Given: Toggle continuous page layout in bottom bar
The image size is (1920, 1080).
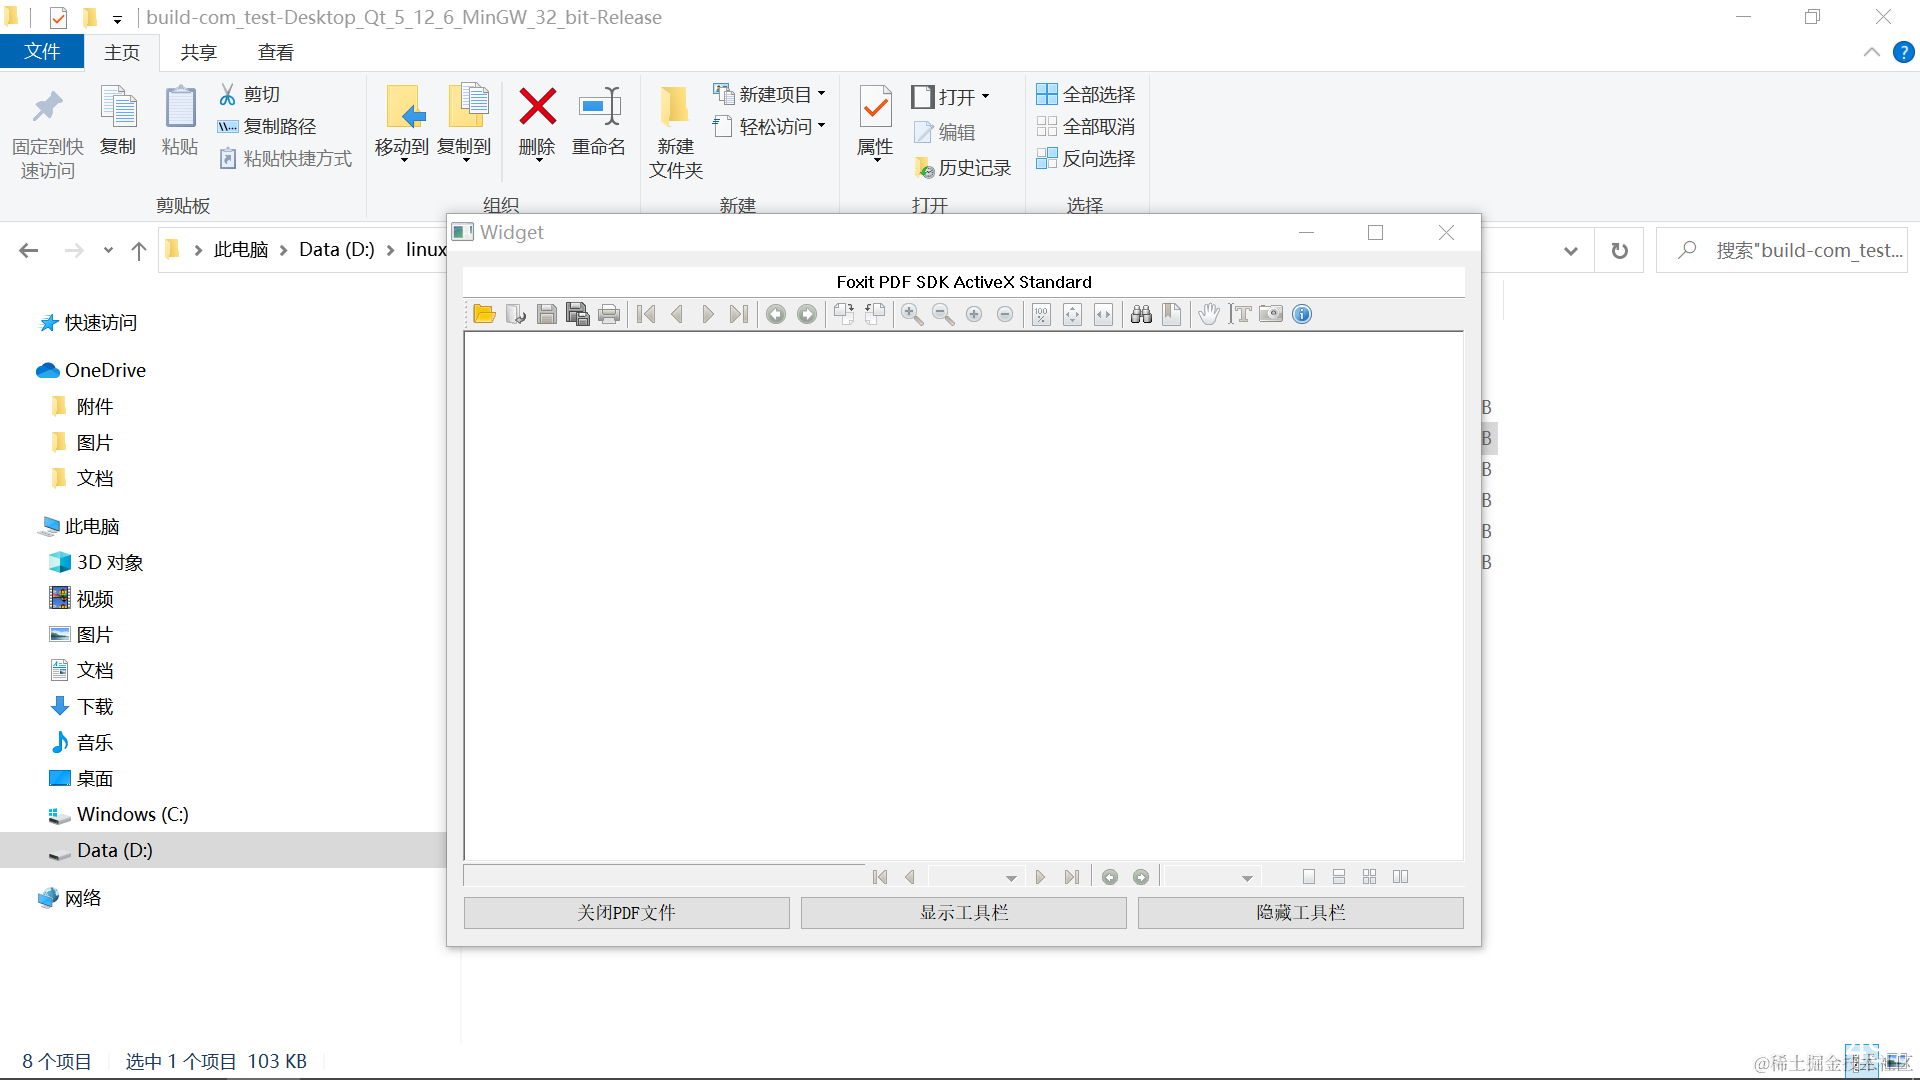Looking at the screenshot, I should coord(1339,877).
